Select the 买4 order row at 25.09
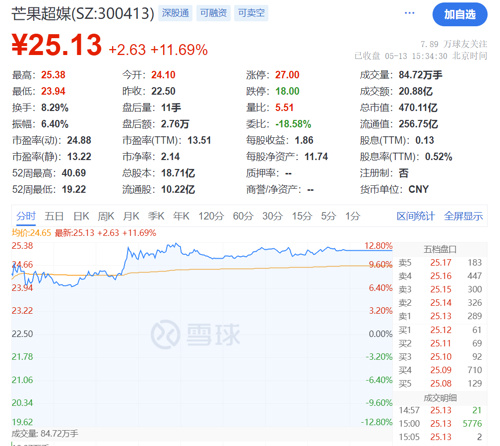The image size is (500, 446). (x=440, y=370)
